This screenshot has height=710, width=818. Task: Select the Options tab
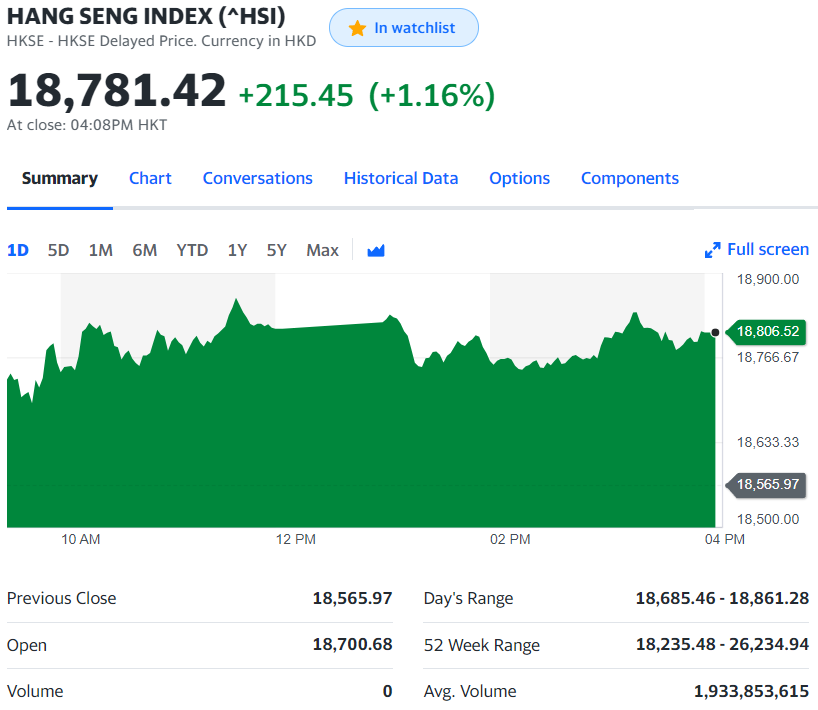(x=520, y=178)
